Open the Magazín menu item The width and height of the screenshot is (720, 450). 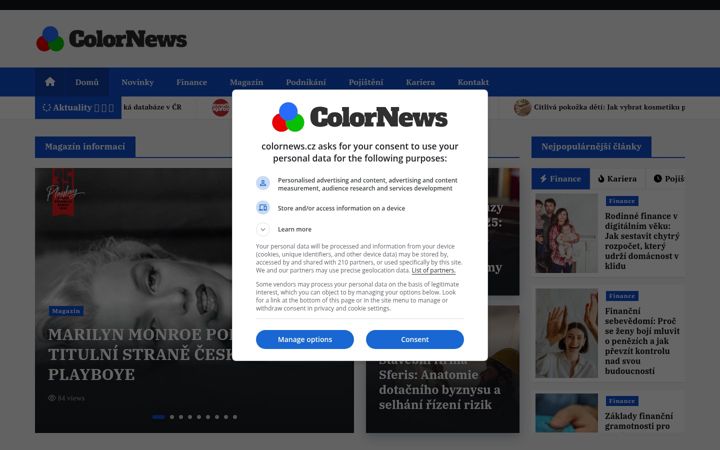(x=246, y=82)
